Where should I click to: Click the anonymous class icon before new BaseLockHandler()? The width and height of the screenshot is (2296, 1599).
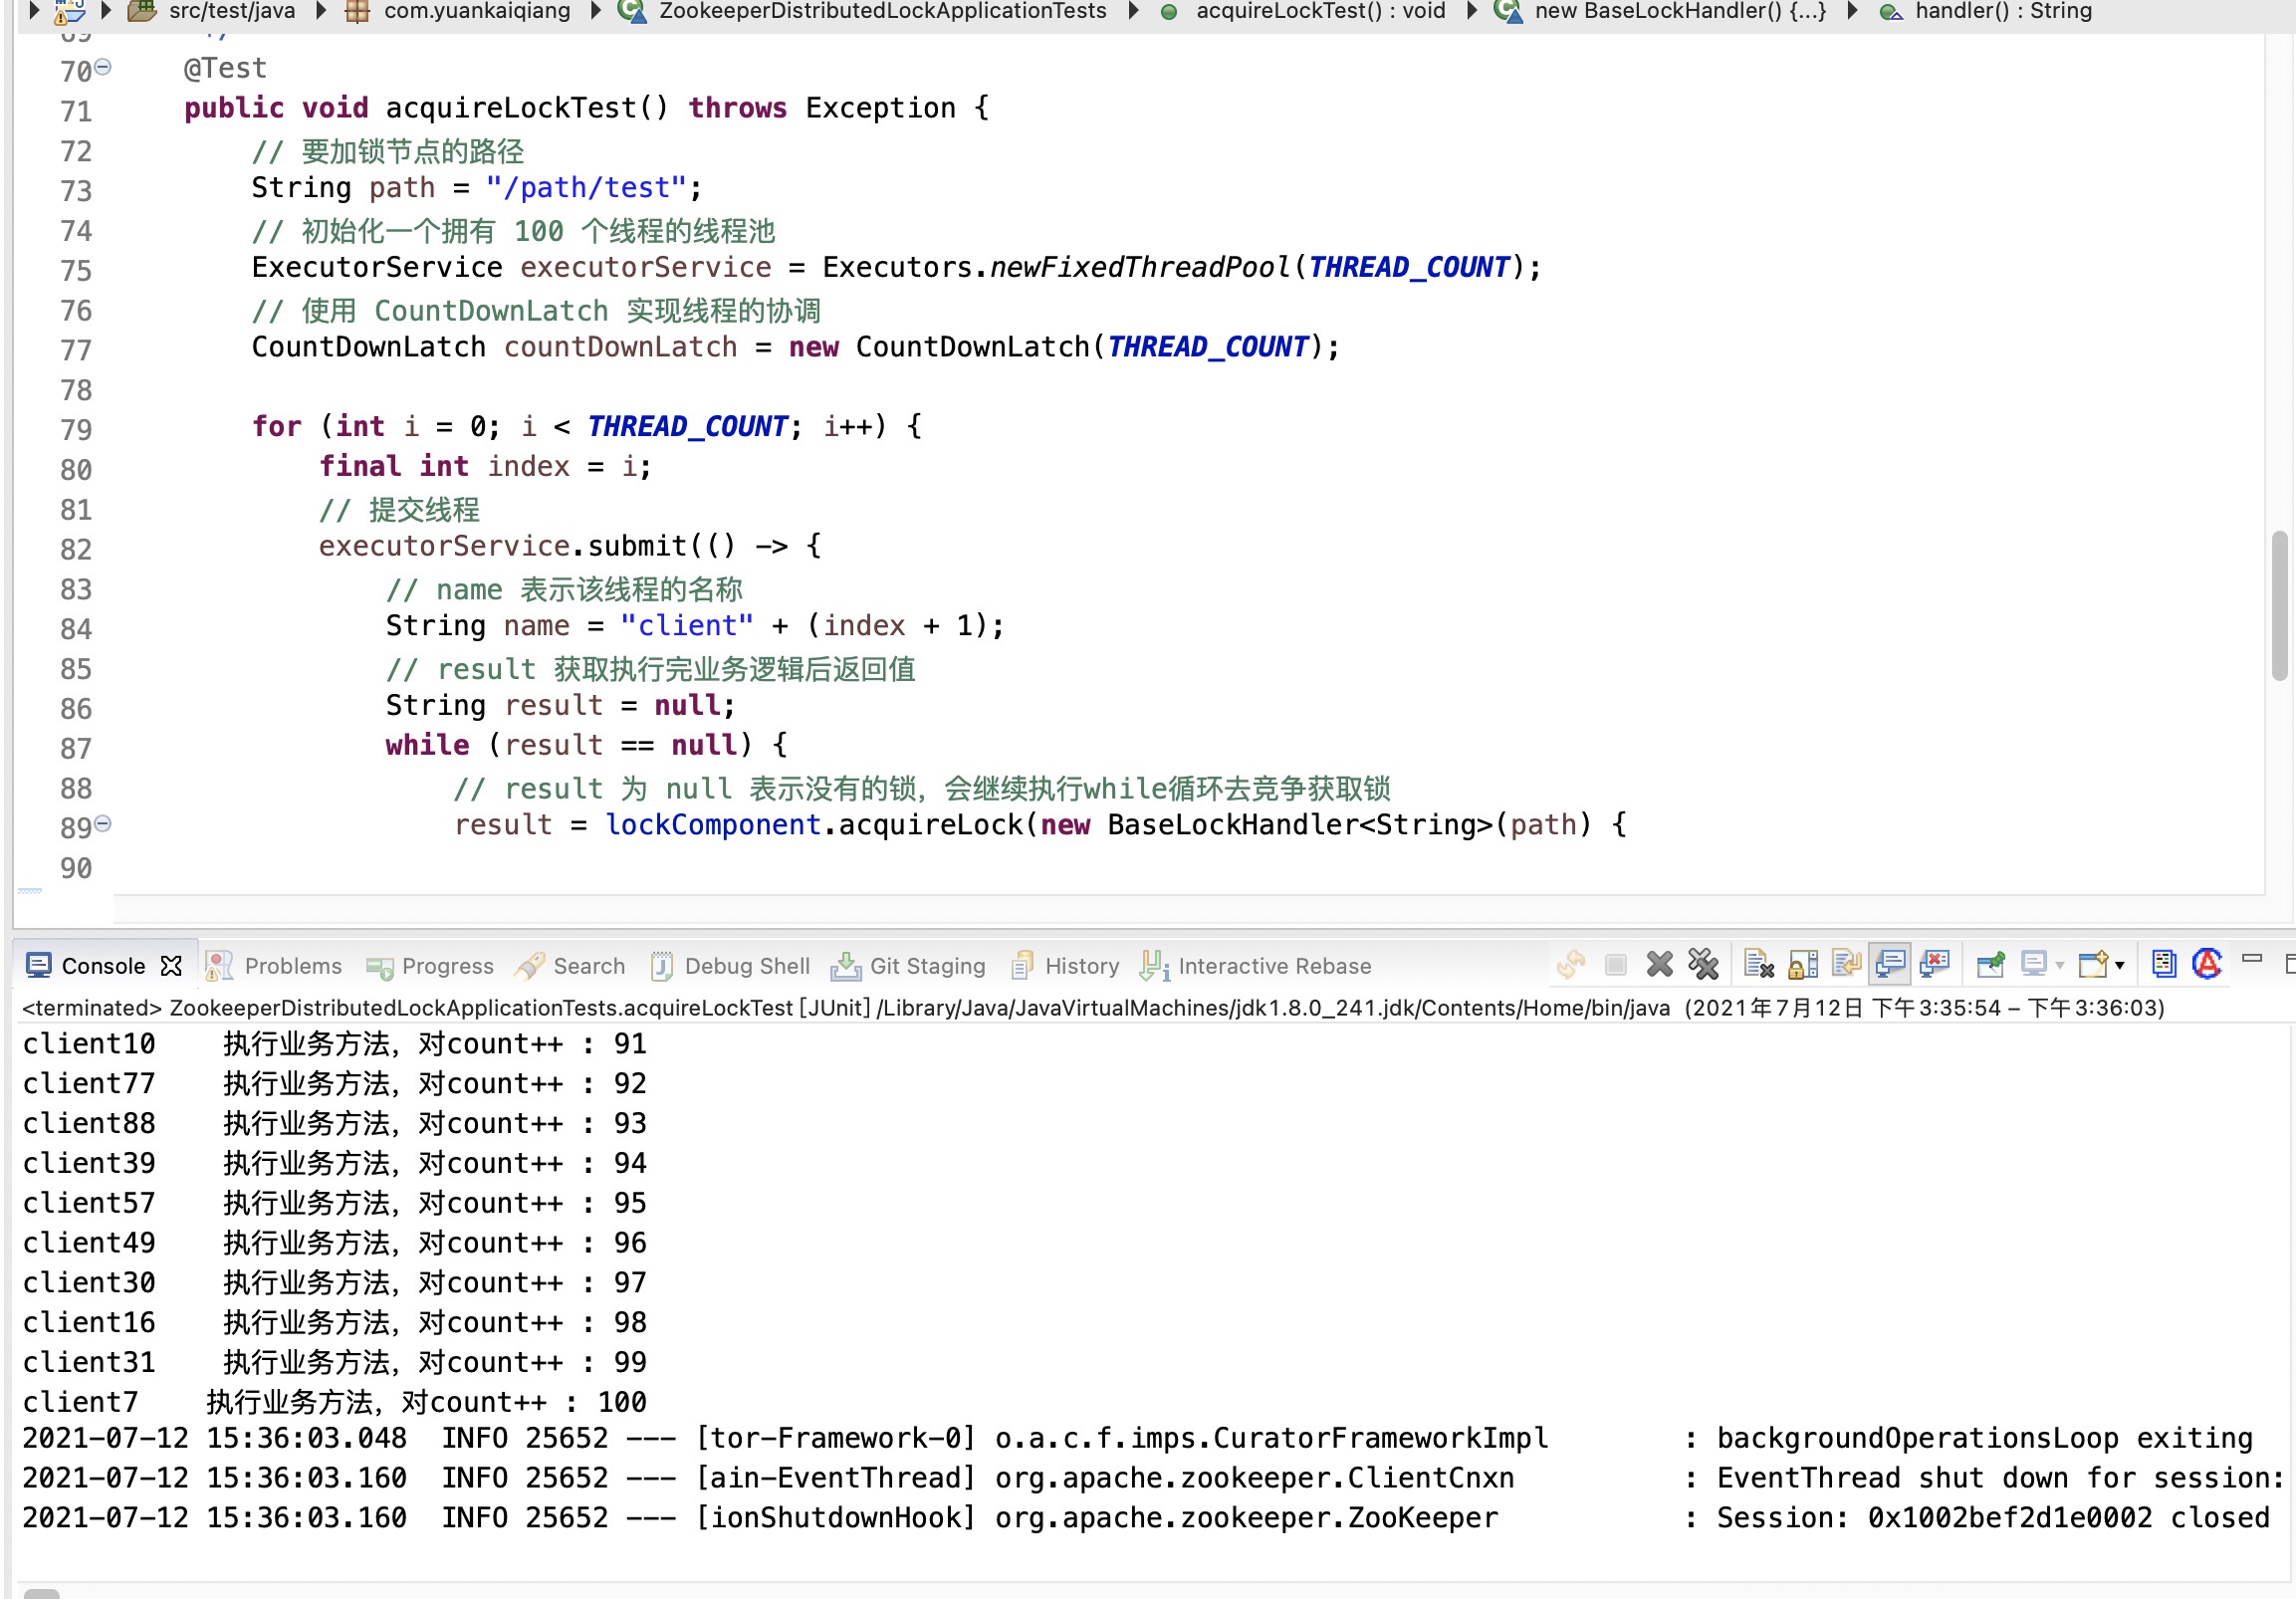[x=1507, y=11]
